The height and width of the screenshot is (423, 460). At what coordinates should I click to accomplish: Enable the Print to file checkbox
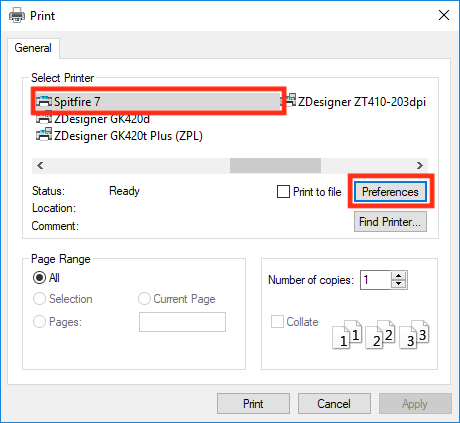pos(283,192)
